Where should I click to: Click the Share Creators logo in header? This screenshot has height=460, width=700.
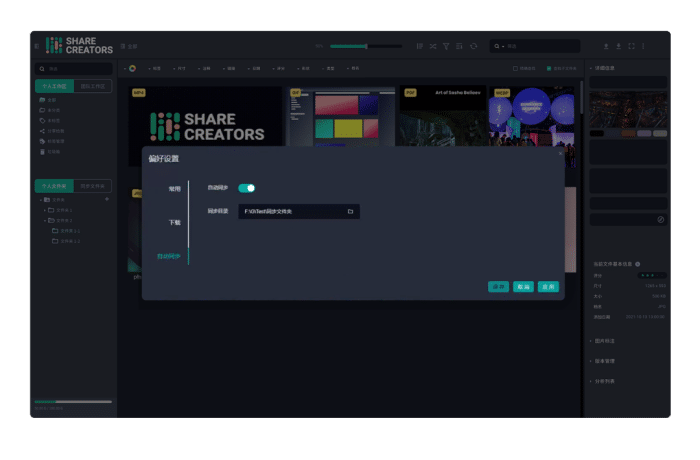coord(79,46)
